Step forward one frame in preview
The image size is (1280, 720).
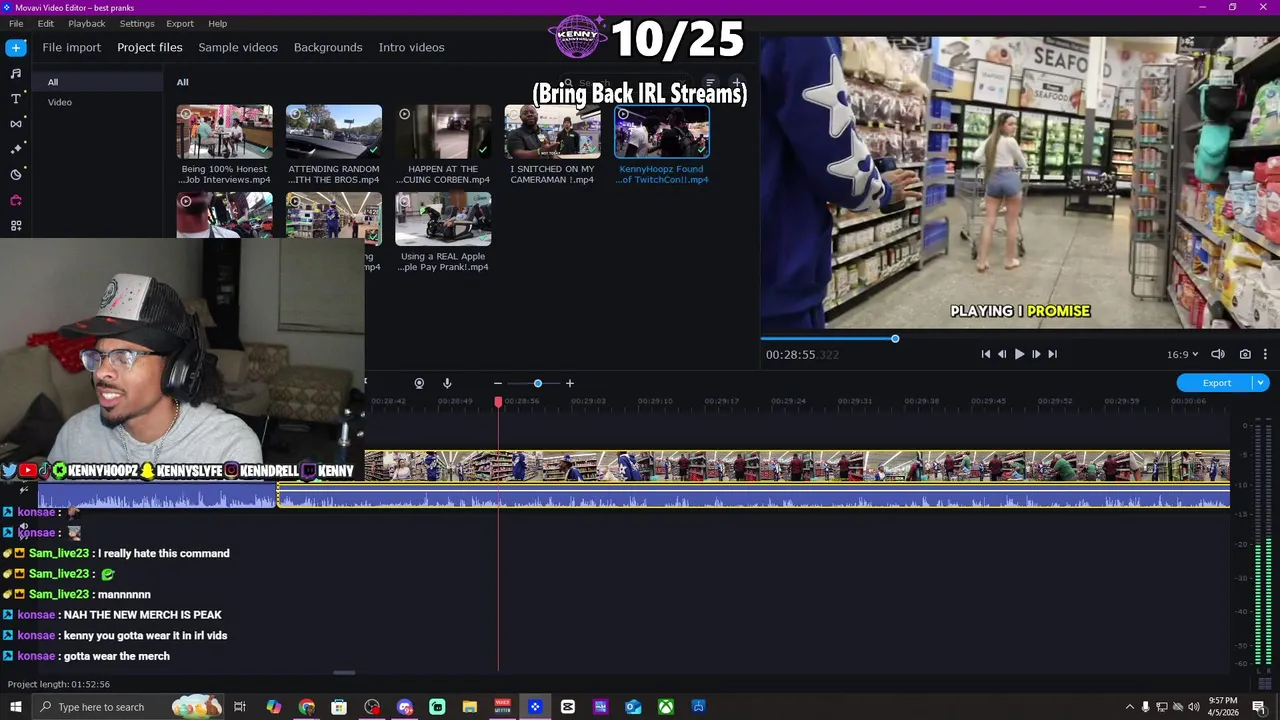click(1036, 354)
